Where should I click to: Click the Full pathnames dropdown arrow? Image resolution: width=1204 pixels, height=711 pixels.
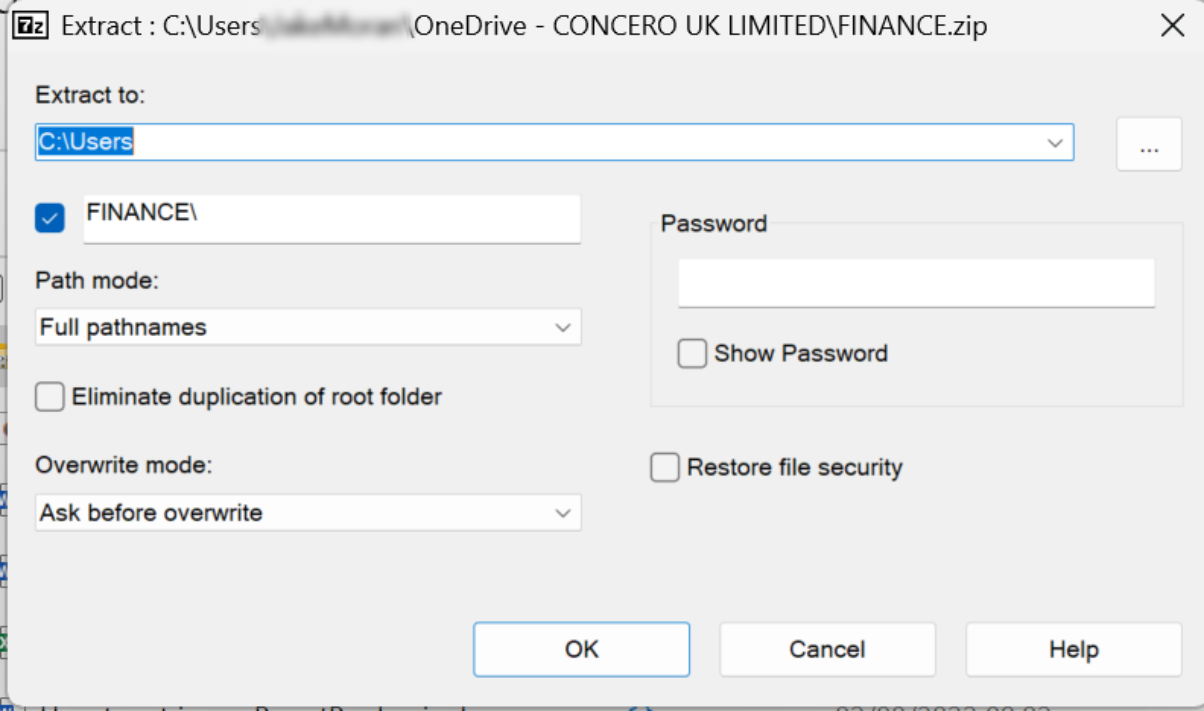tap(563, 327)
